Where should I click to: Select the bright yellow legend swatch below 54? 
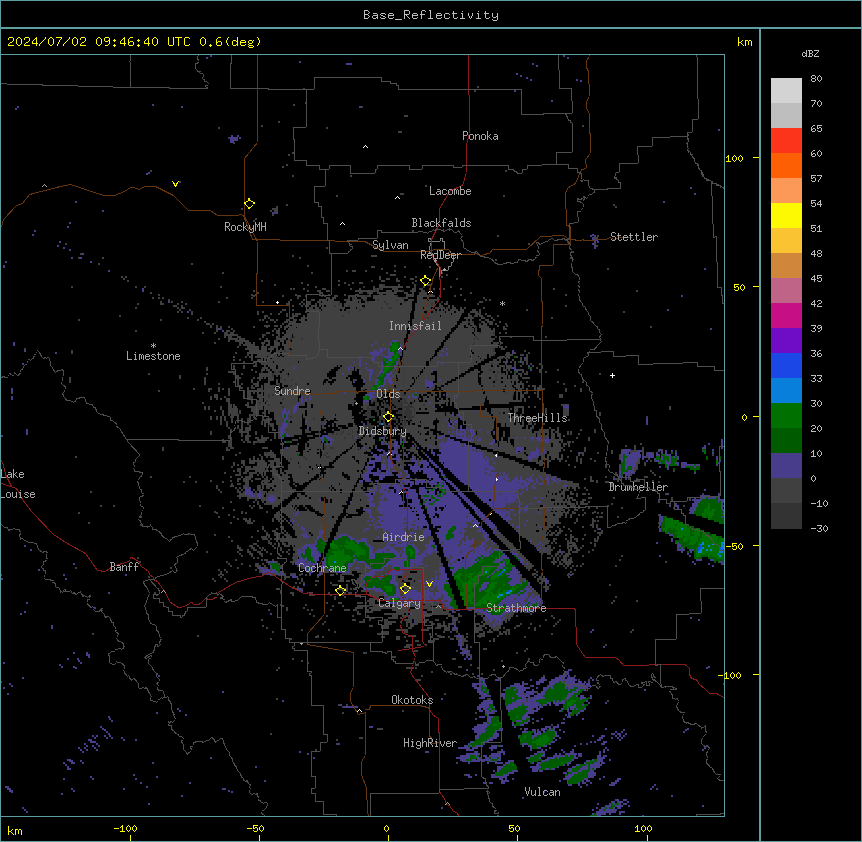pyautogui.click(x=786, y=215)
